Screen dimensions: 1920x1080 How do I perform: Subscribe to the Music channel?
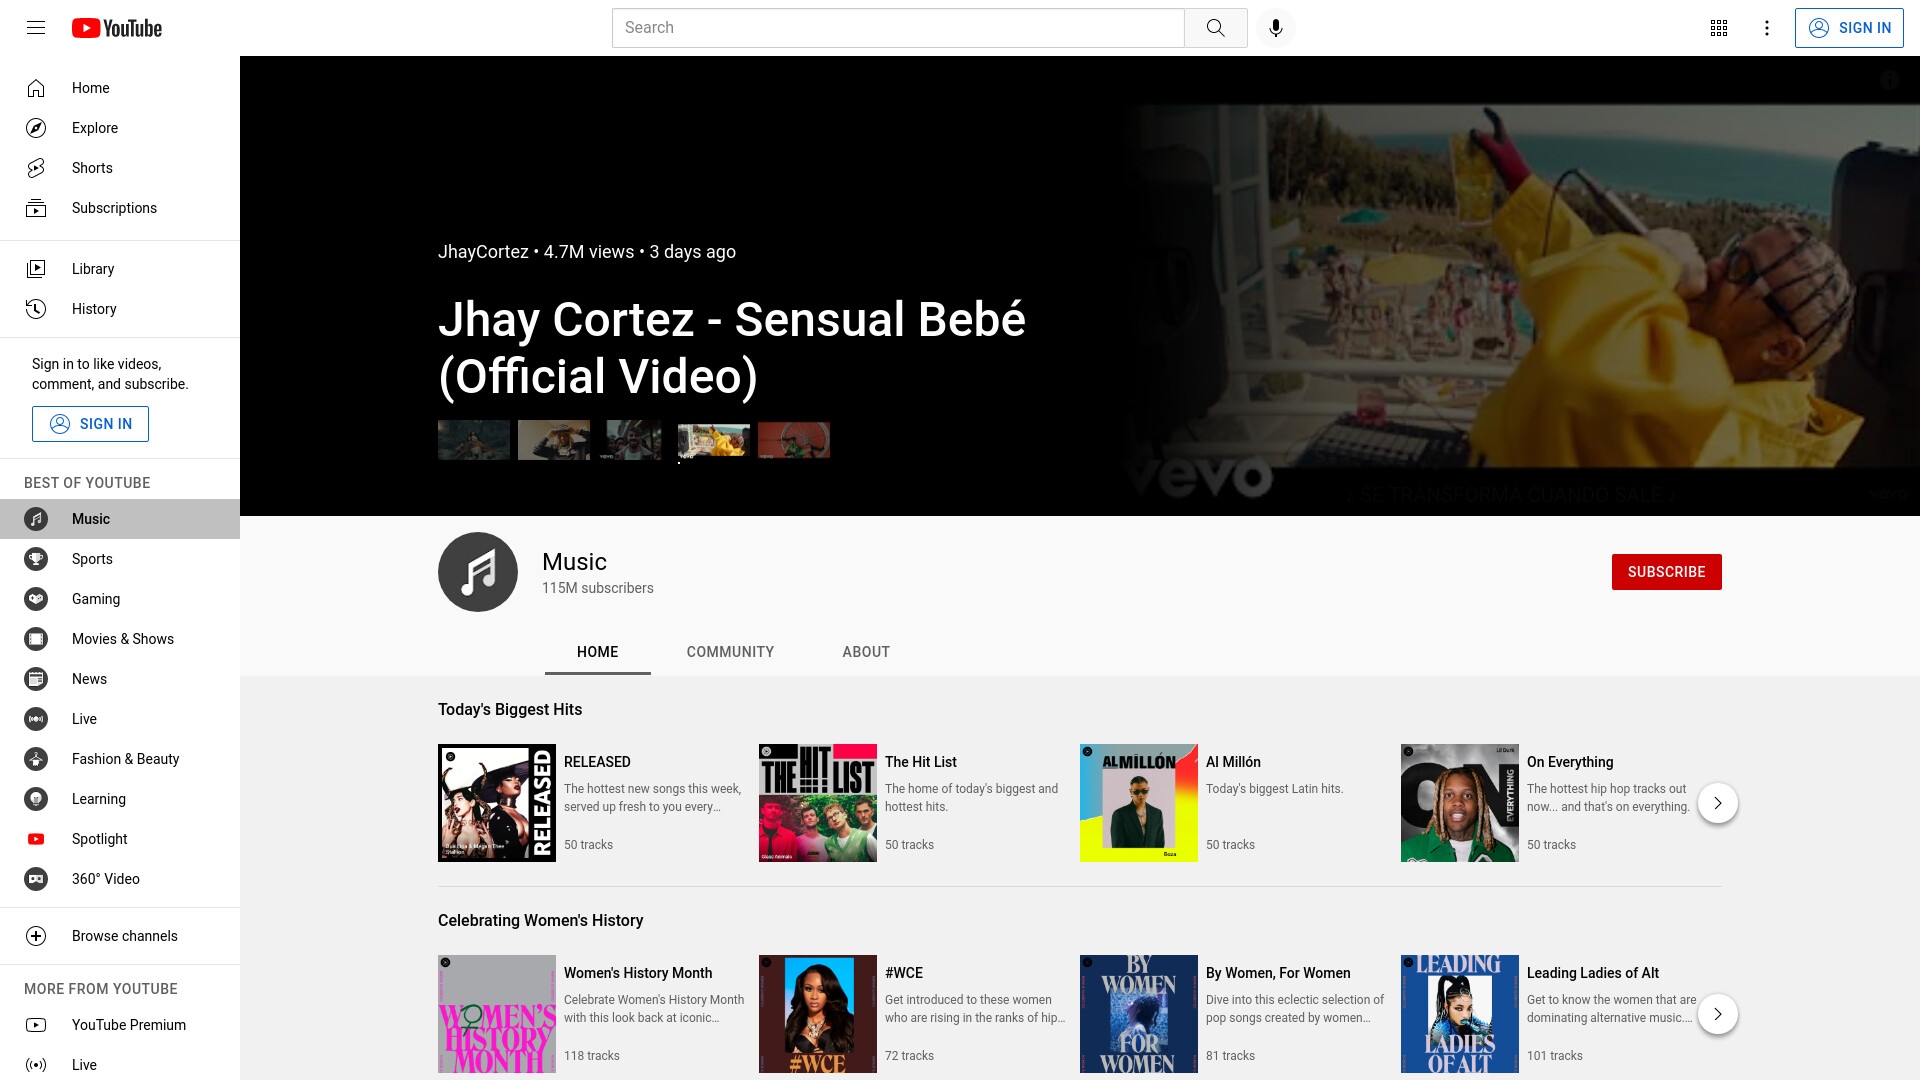1666,572
